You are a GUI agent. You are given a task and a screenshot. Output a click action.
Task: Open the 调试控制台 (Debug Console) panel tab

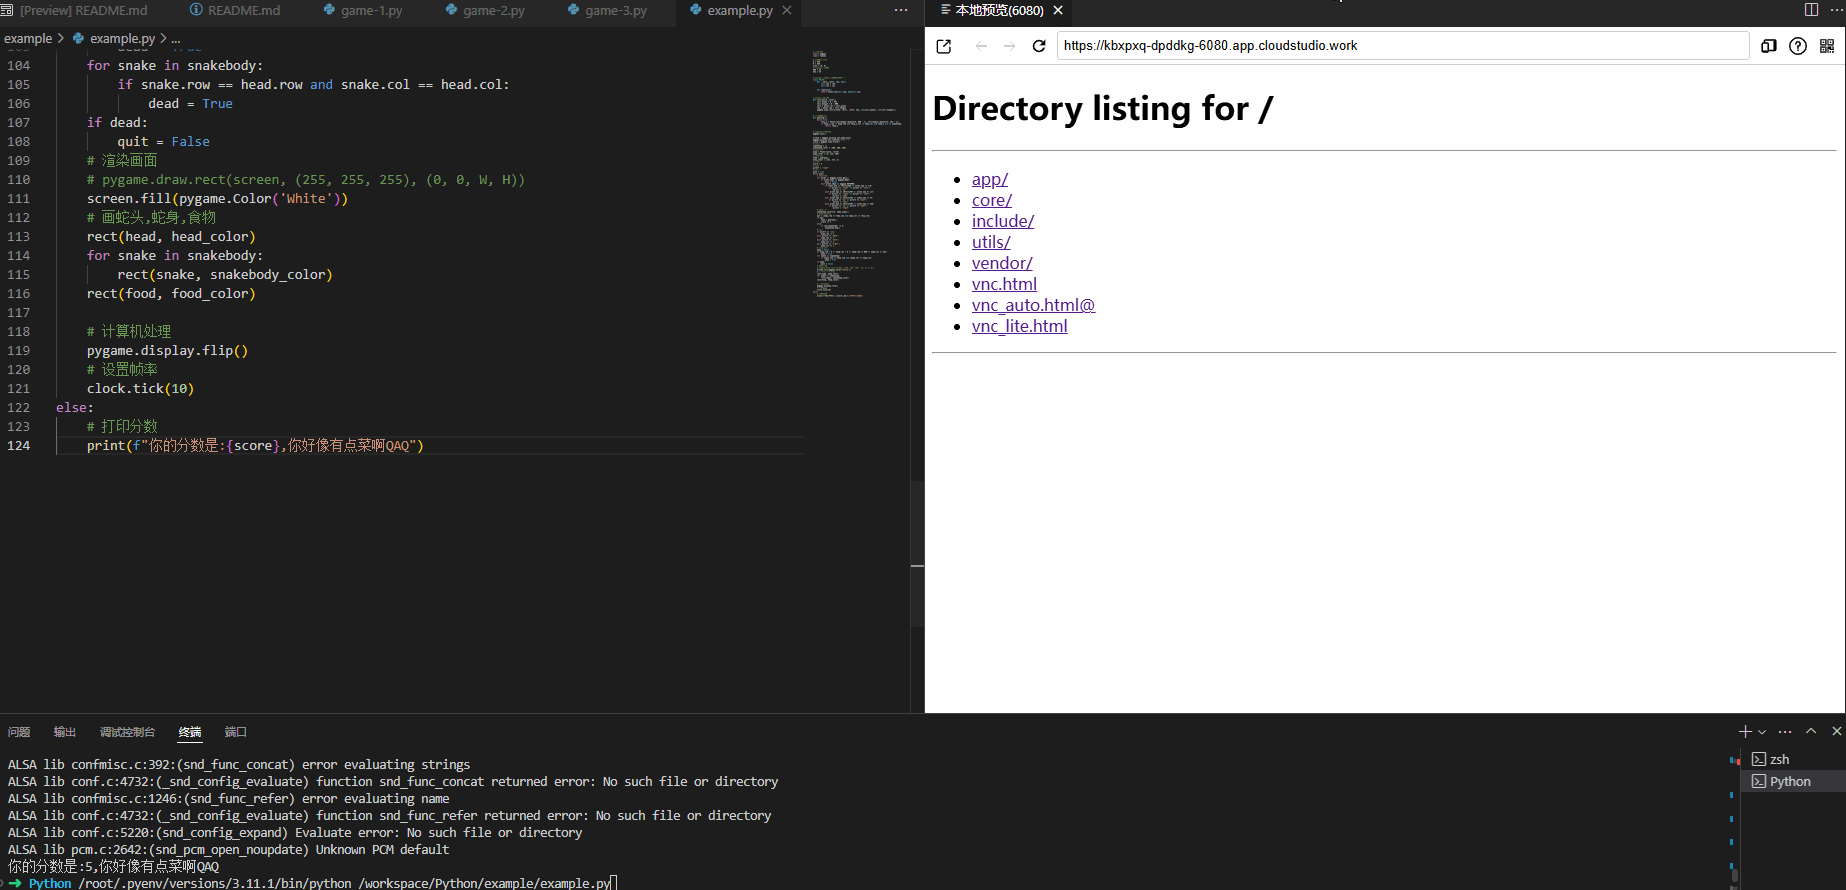point(127,732)
